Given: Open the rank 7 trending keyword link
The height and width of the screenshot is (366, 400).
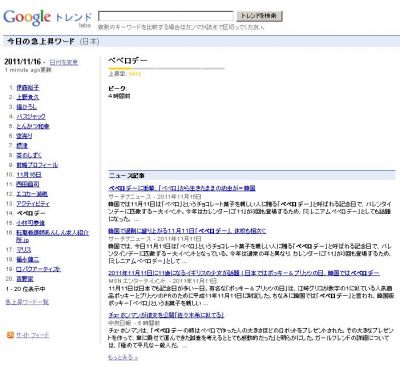Looking at the screenshot, I should pyautogui.click(x=22, y=145).
